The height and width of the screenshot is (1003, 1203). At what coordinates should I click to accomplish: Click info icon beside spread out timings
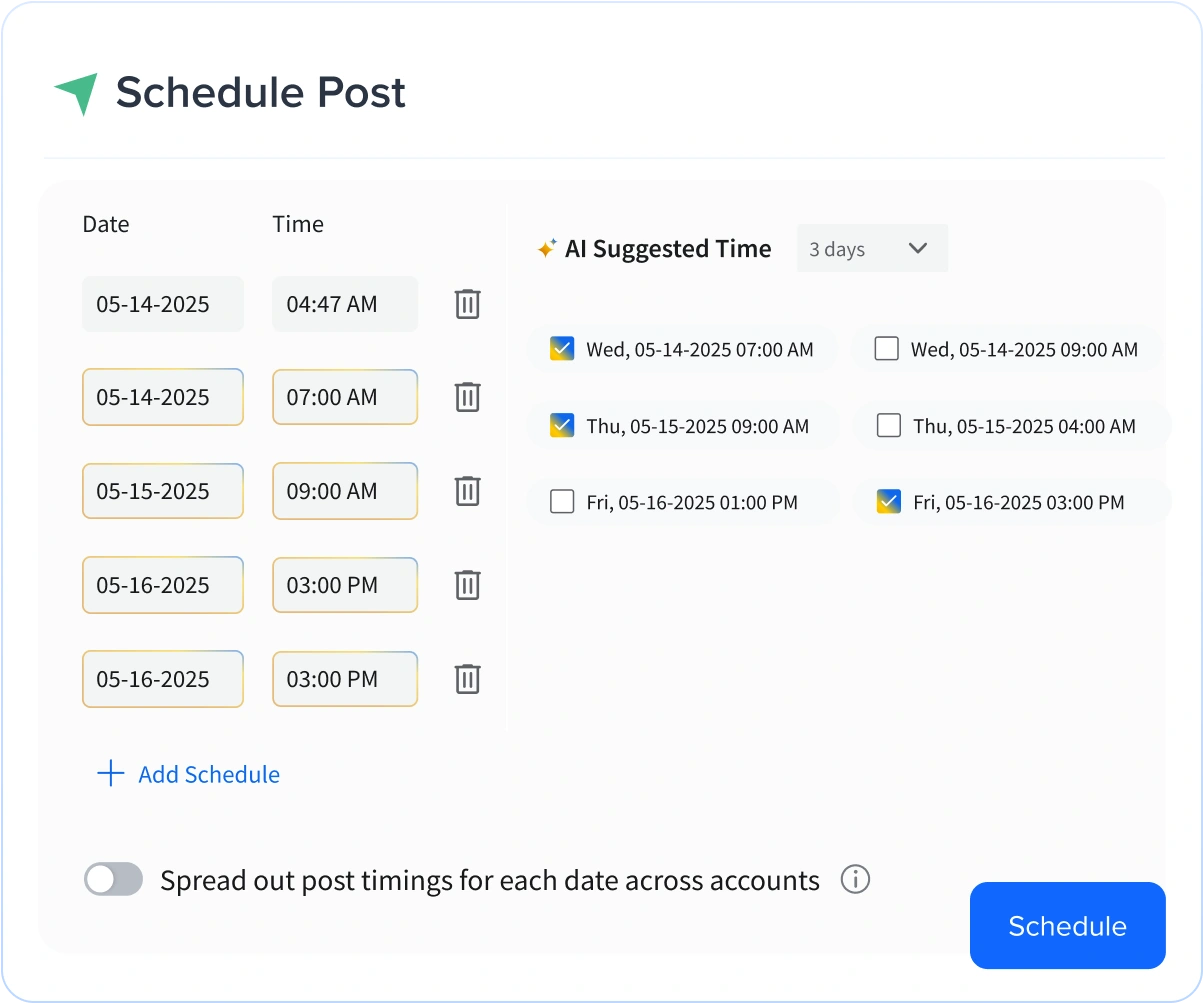pyautogui.click(x=855, y=880)
